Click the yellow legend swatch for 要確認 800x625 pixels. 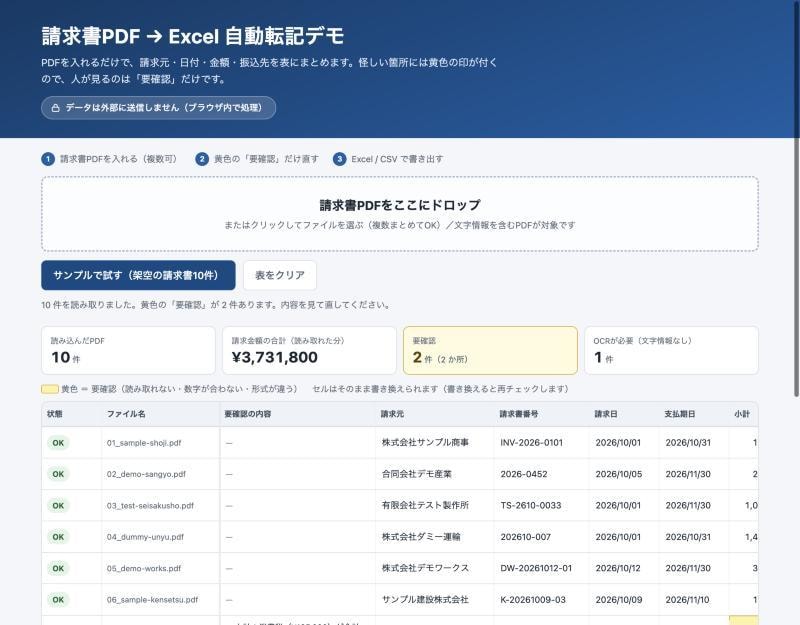(x=49, y=389)
